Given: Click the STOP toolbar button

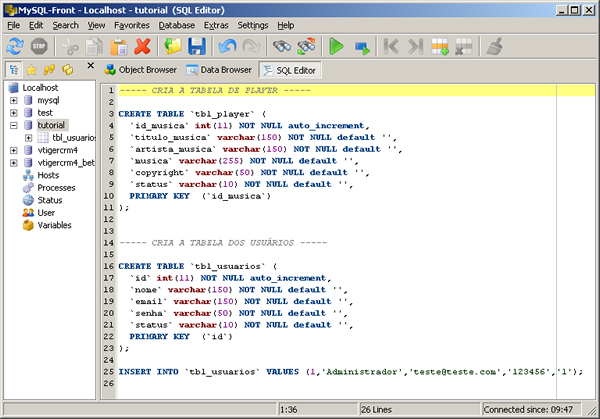Looking at the screenshot, I should 39,46.
